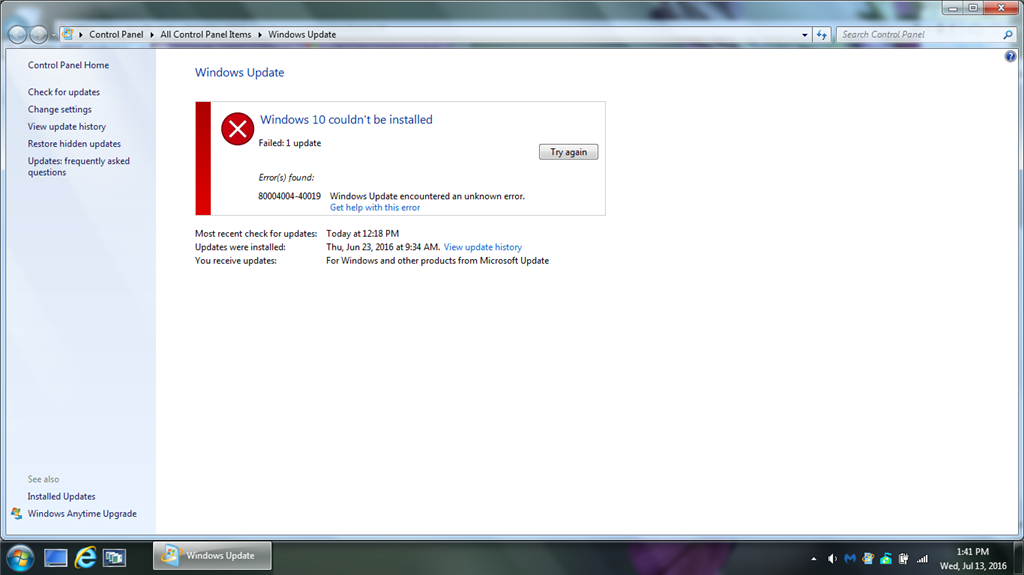1024x575 pixels.
Task: Click the red error X icon
Action: [237, 129]
